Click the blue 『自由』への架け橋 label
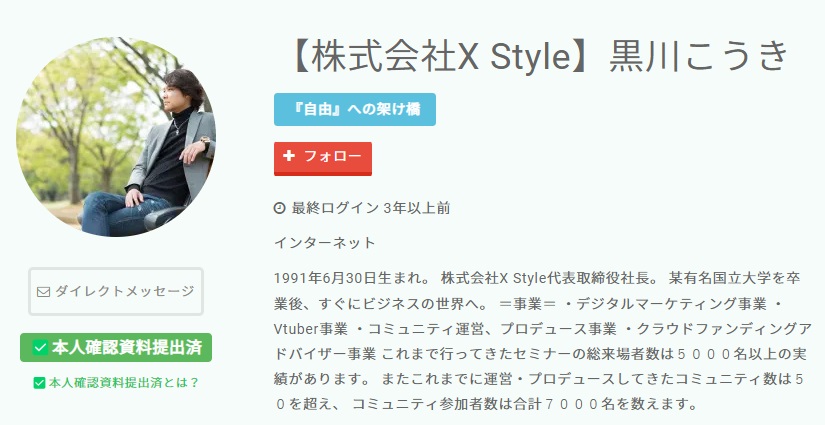This screenshot has width=825, height=425. coord(355,109)
